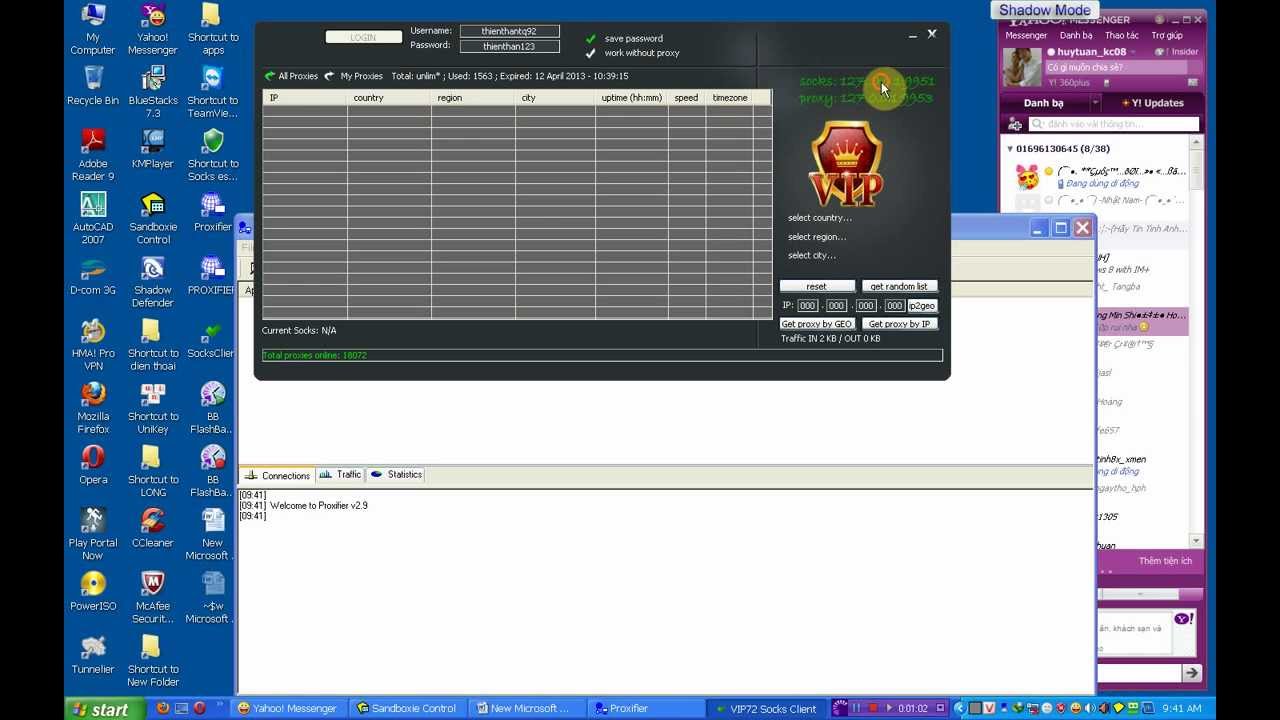
Task: Open Y! Updates tab in Messenger
Action: pyautogui.click(x=1152, y=103)
